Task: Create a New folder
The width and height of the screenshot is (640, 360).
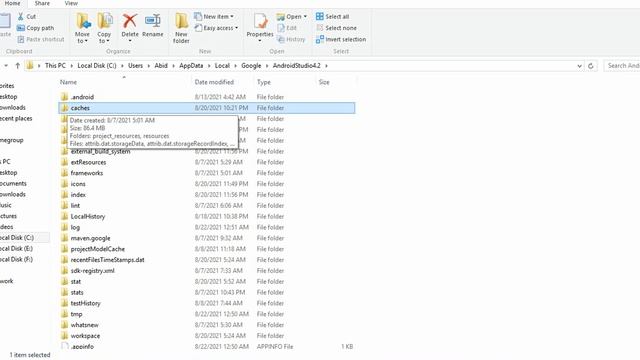Action: tap(181, 28)
